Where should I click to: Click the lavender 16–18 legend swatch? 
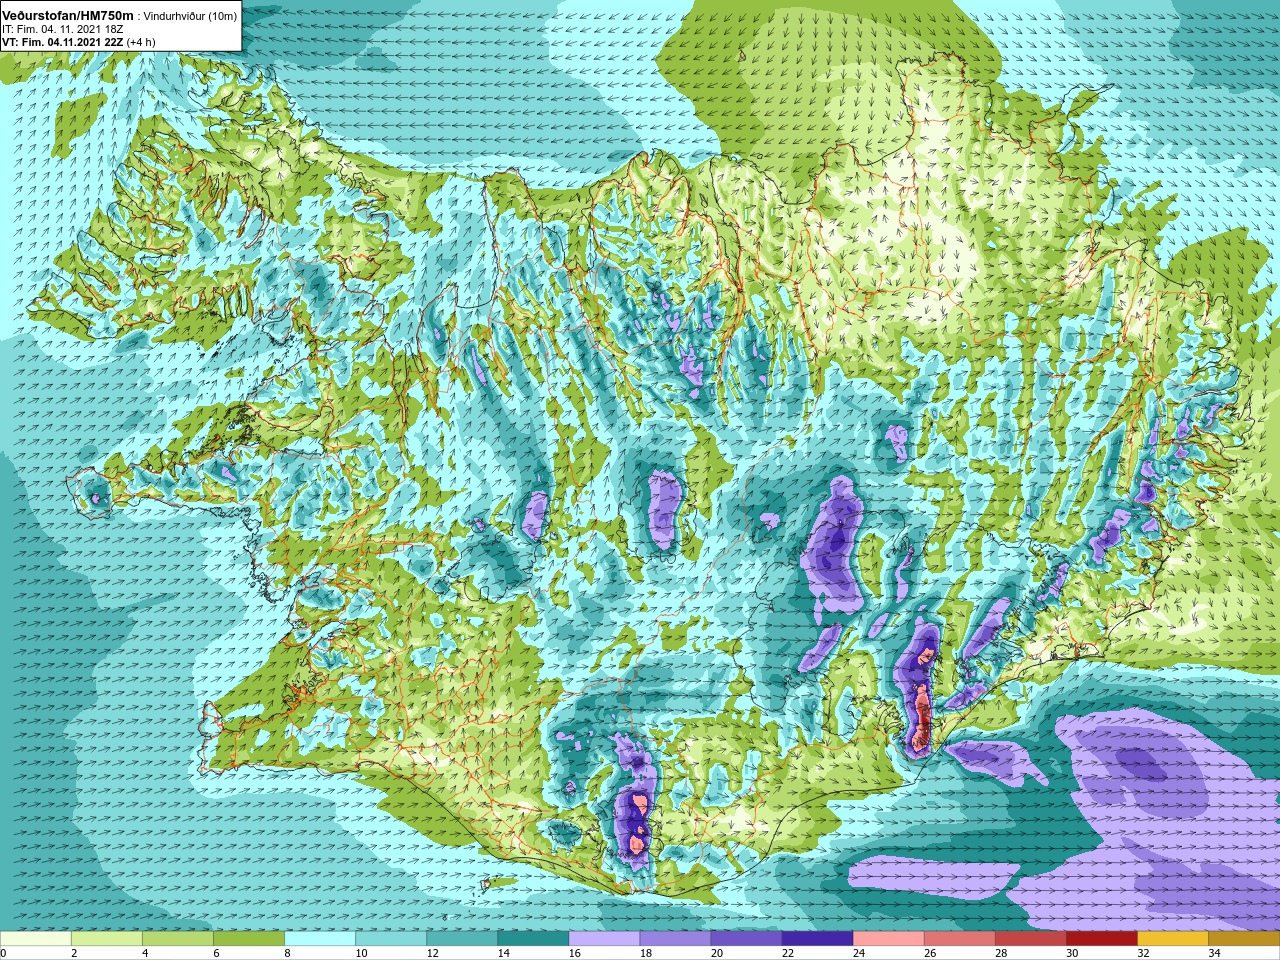coord(604,939)
